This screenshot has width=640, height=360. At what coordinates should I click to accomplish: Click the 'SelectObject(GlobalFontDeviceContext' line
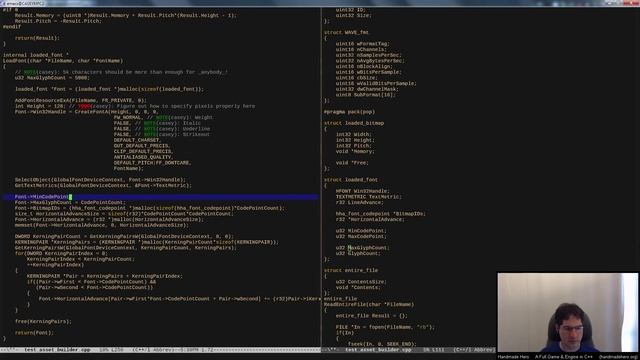100,180
